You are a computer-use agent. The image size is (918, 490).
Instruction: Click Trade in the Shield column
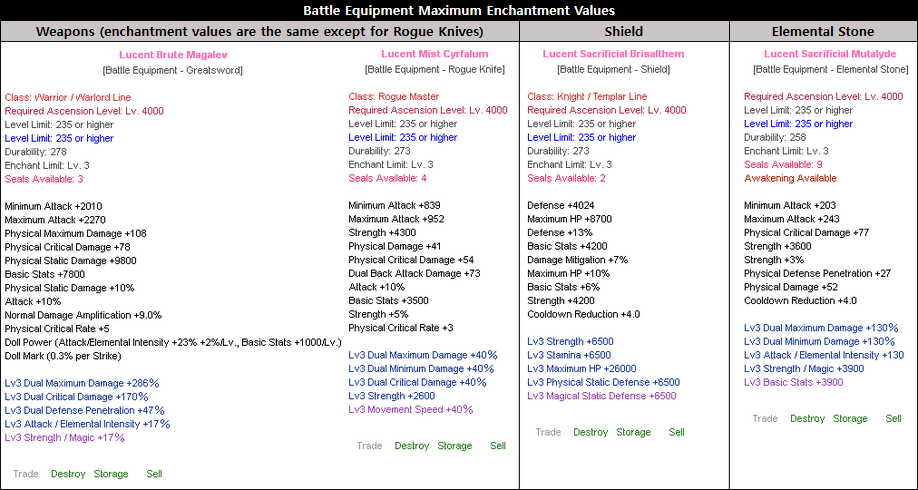pos(548,432)
